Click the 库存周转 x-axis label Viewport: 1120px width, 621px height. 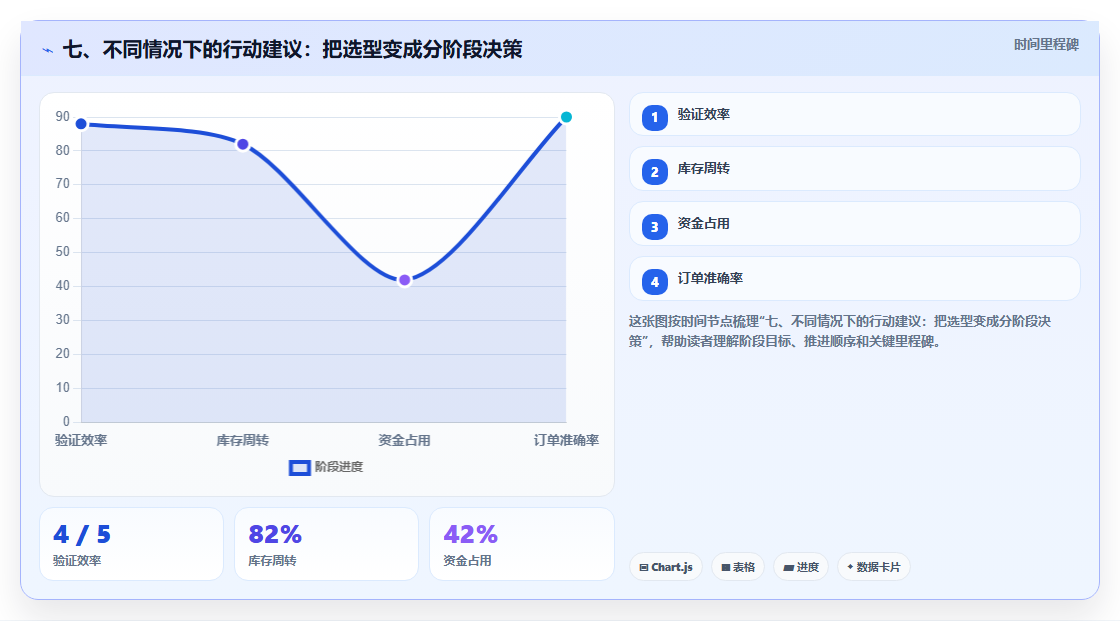pos(243,440)
